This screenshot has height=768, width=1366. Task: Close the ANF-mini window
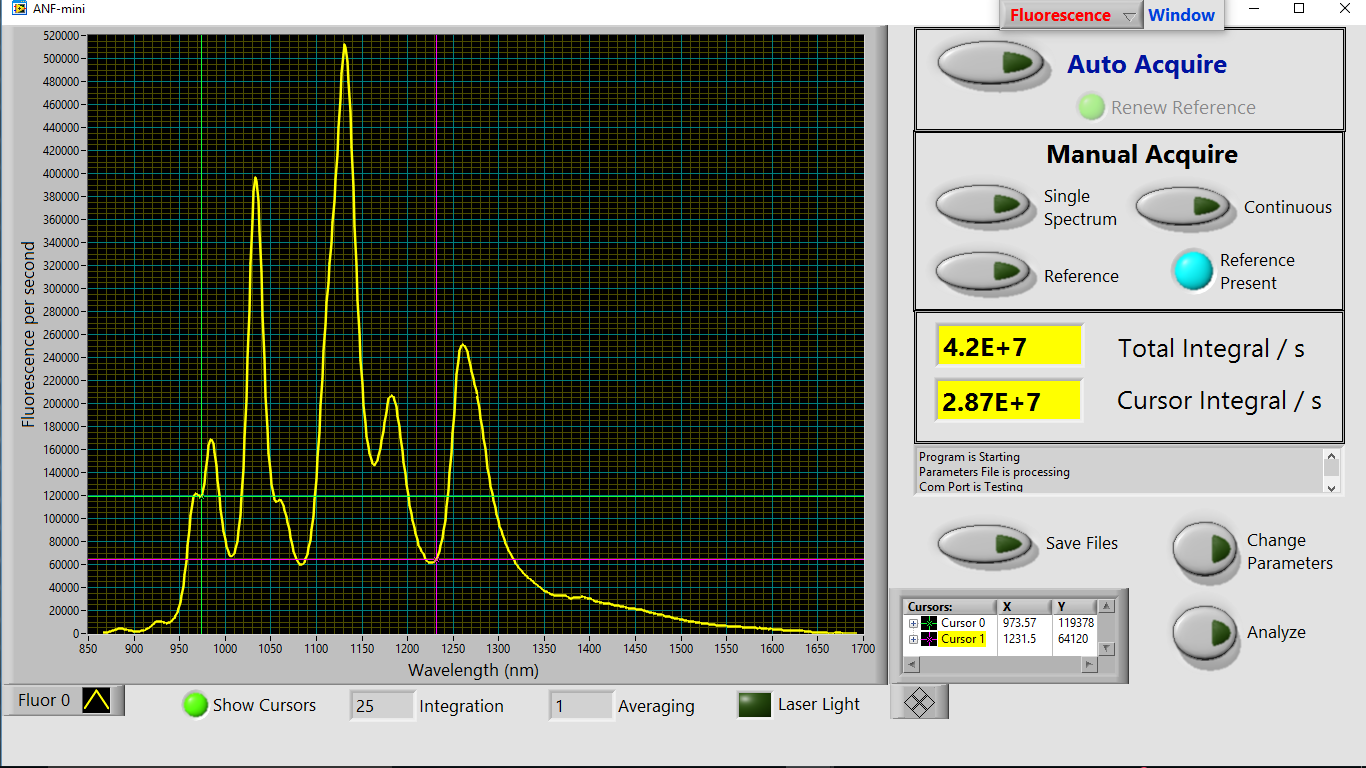[x=1344, y=8]
